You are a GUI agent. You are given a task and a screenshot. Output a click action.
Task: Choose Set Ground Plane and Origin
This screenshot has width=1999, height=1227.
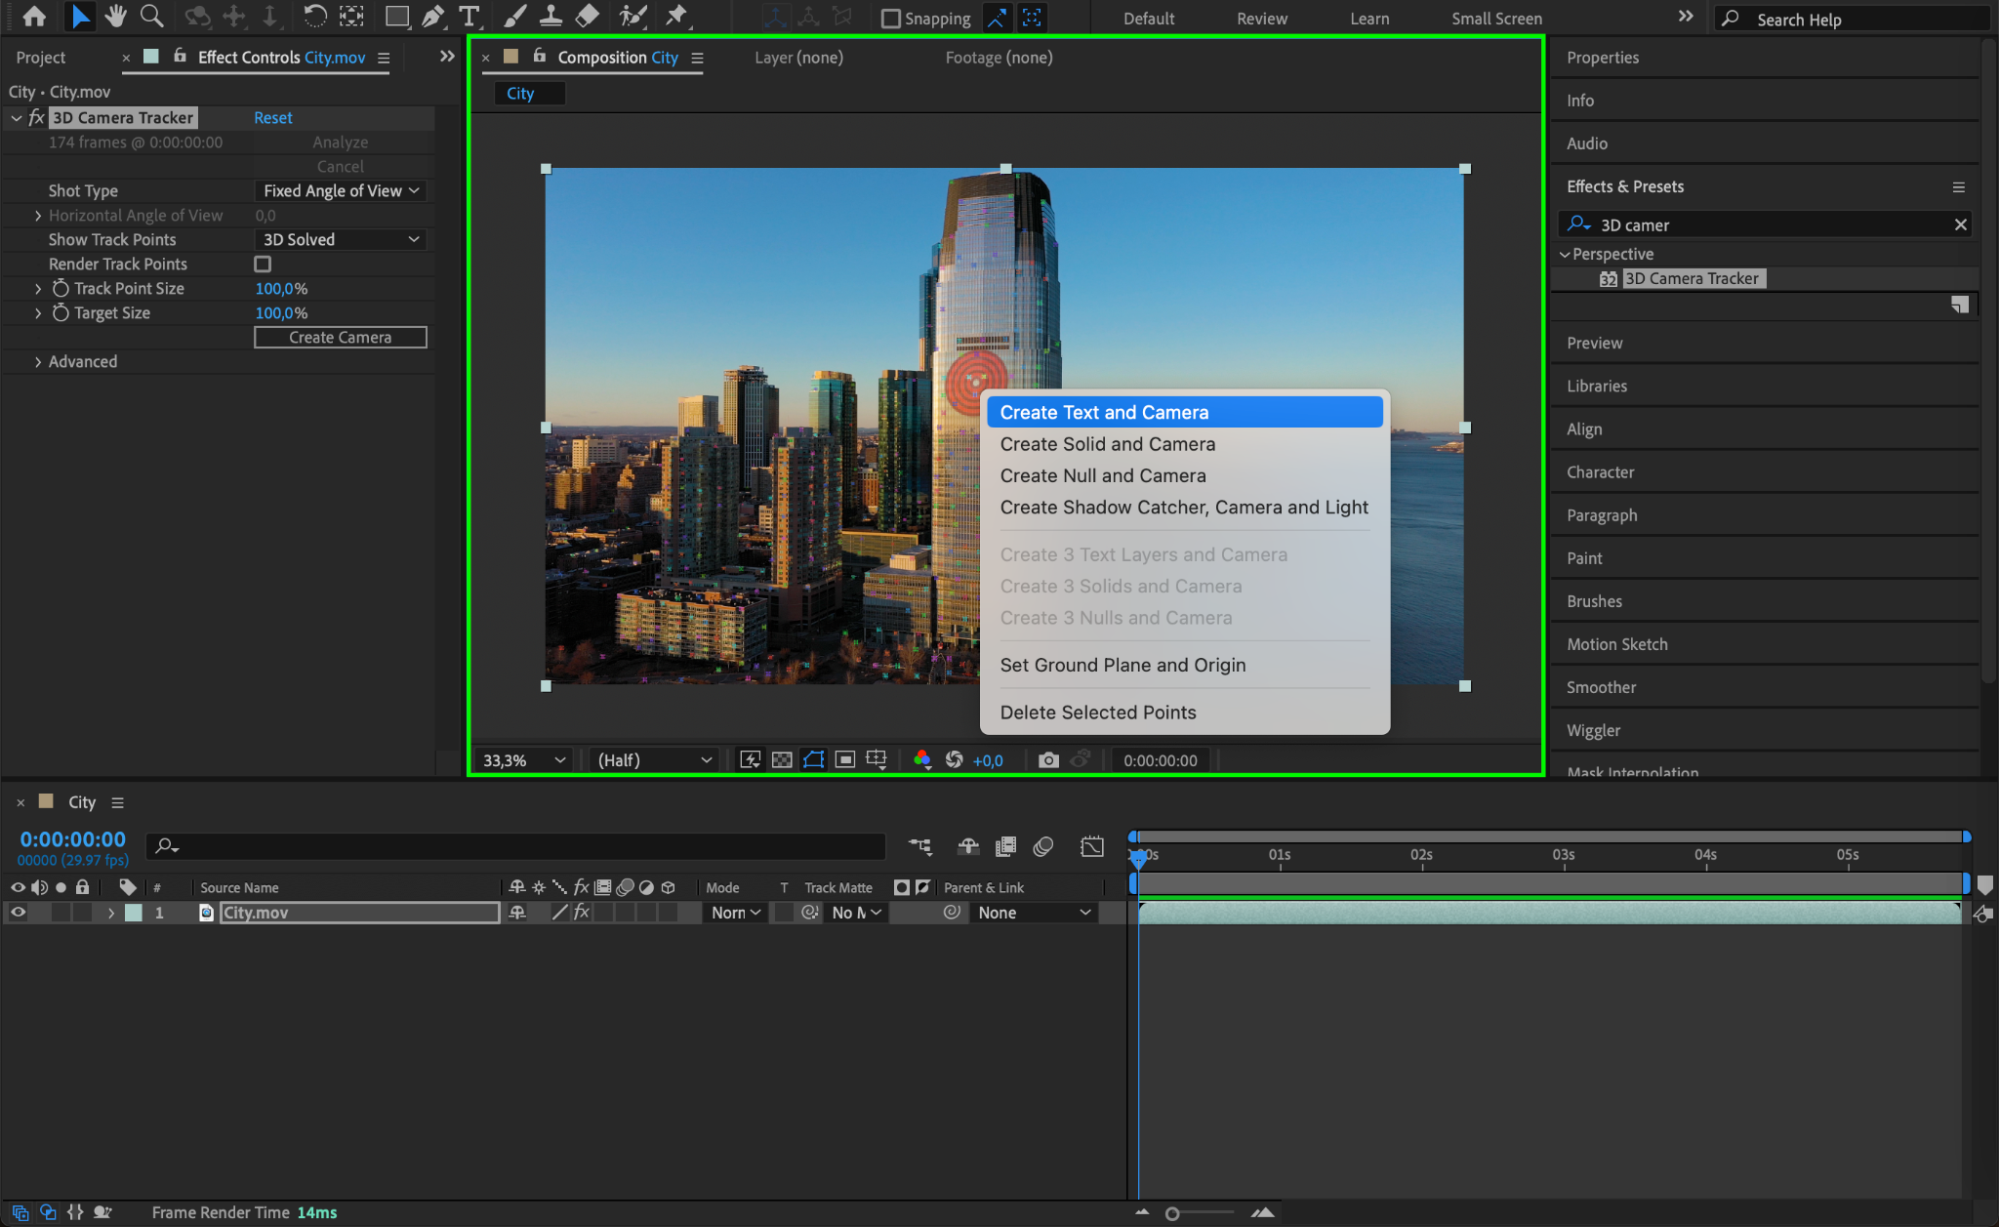1122,665
